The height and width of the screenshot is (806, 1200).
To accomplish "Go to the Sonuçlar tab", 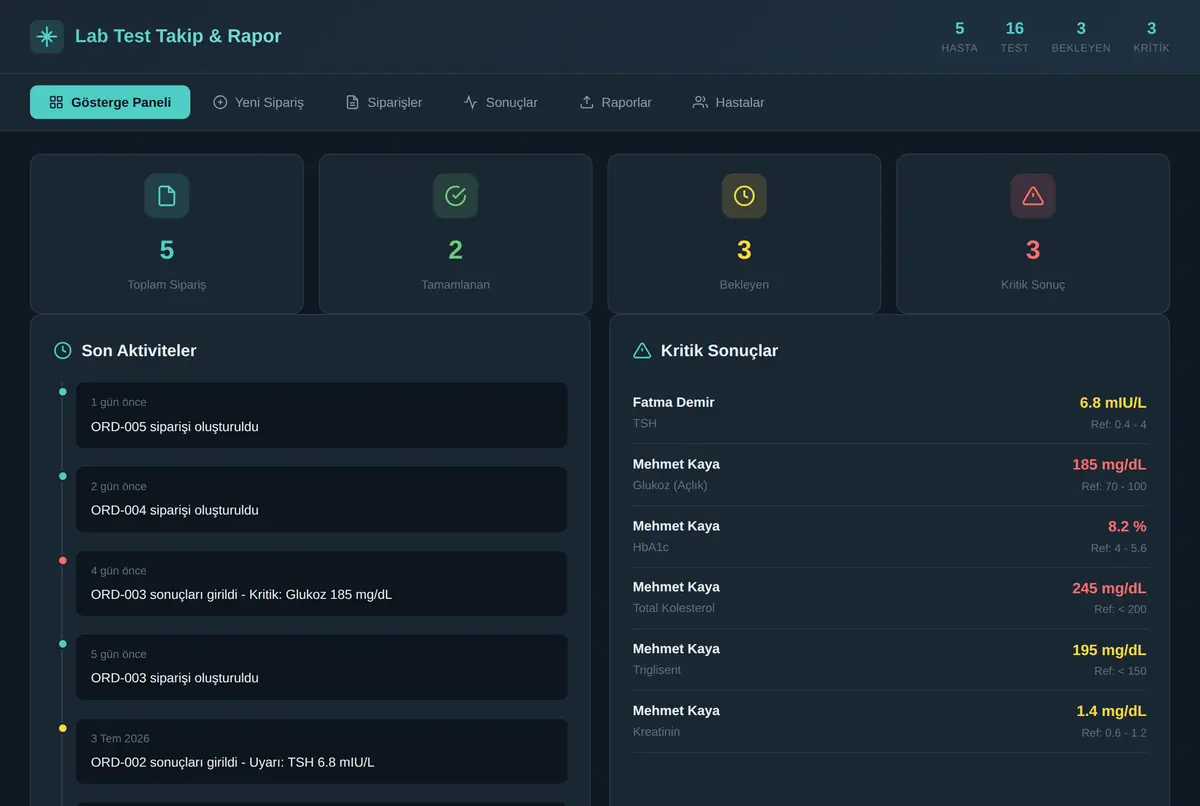I will (x=501, y=102).
